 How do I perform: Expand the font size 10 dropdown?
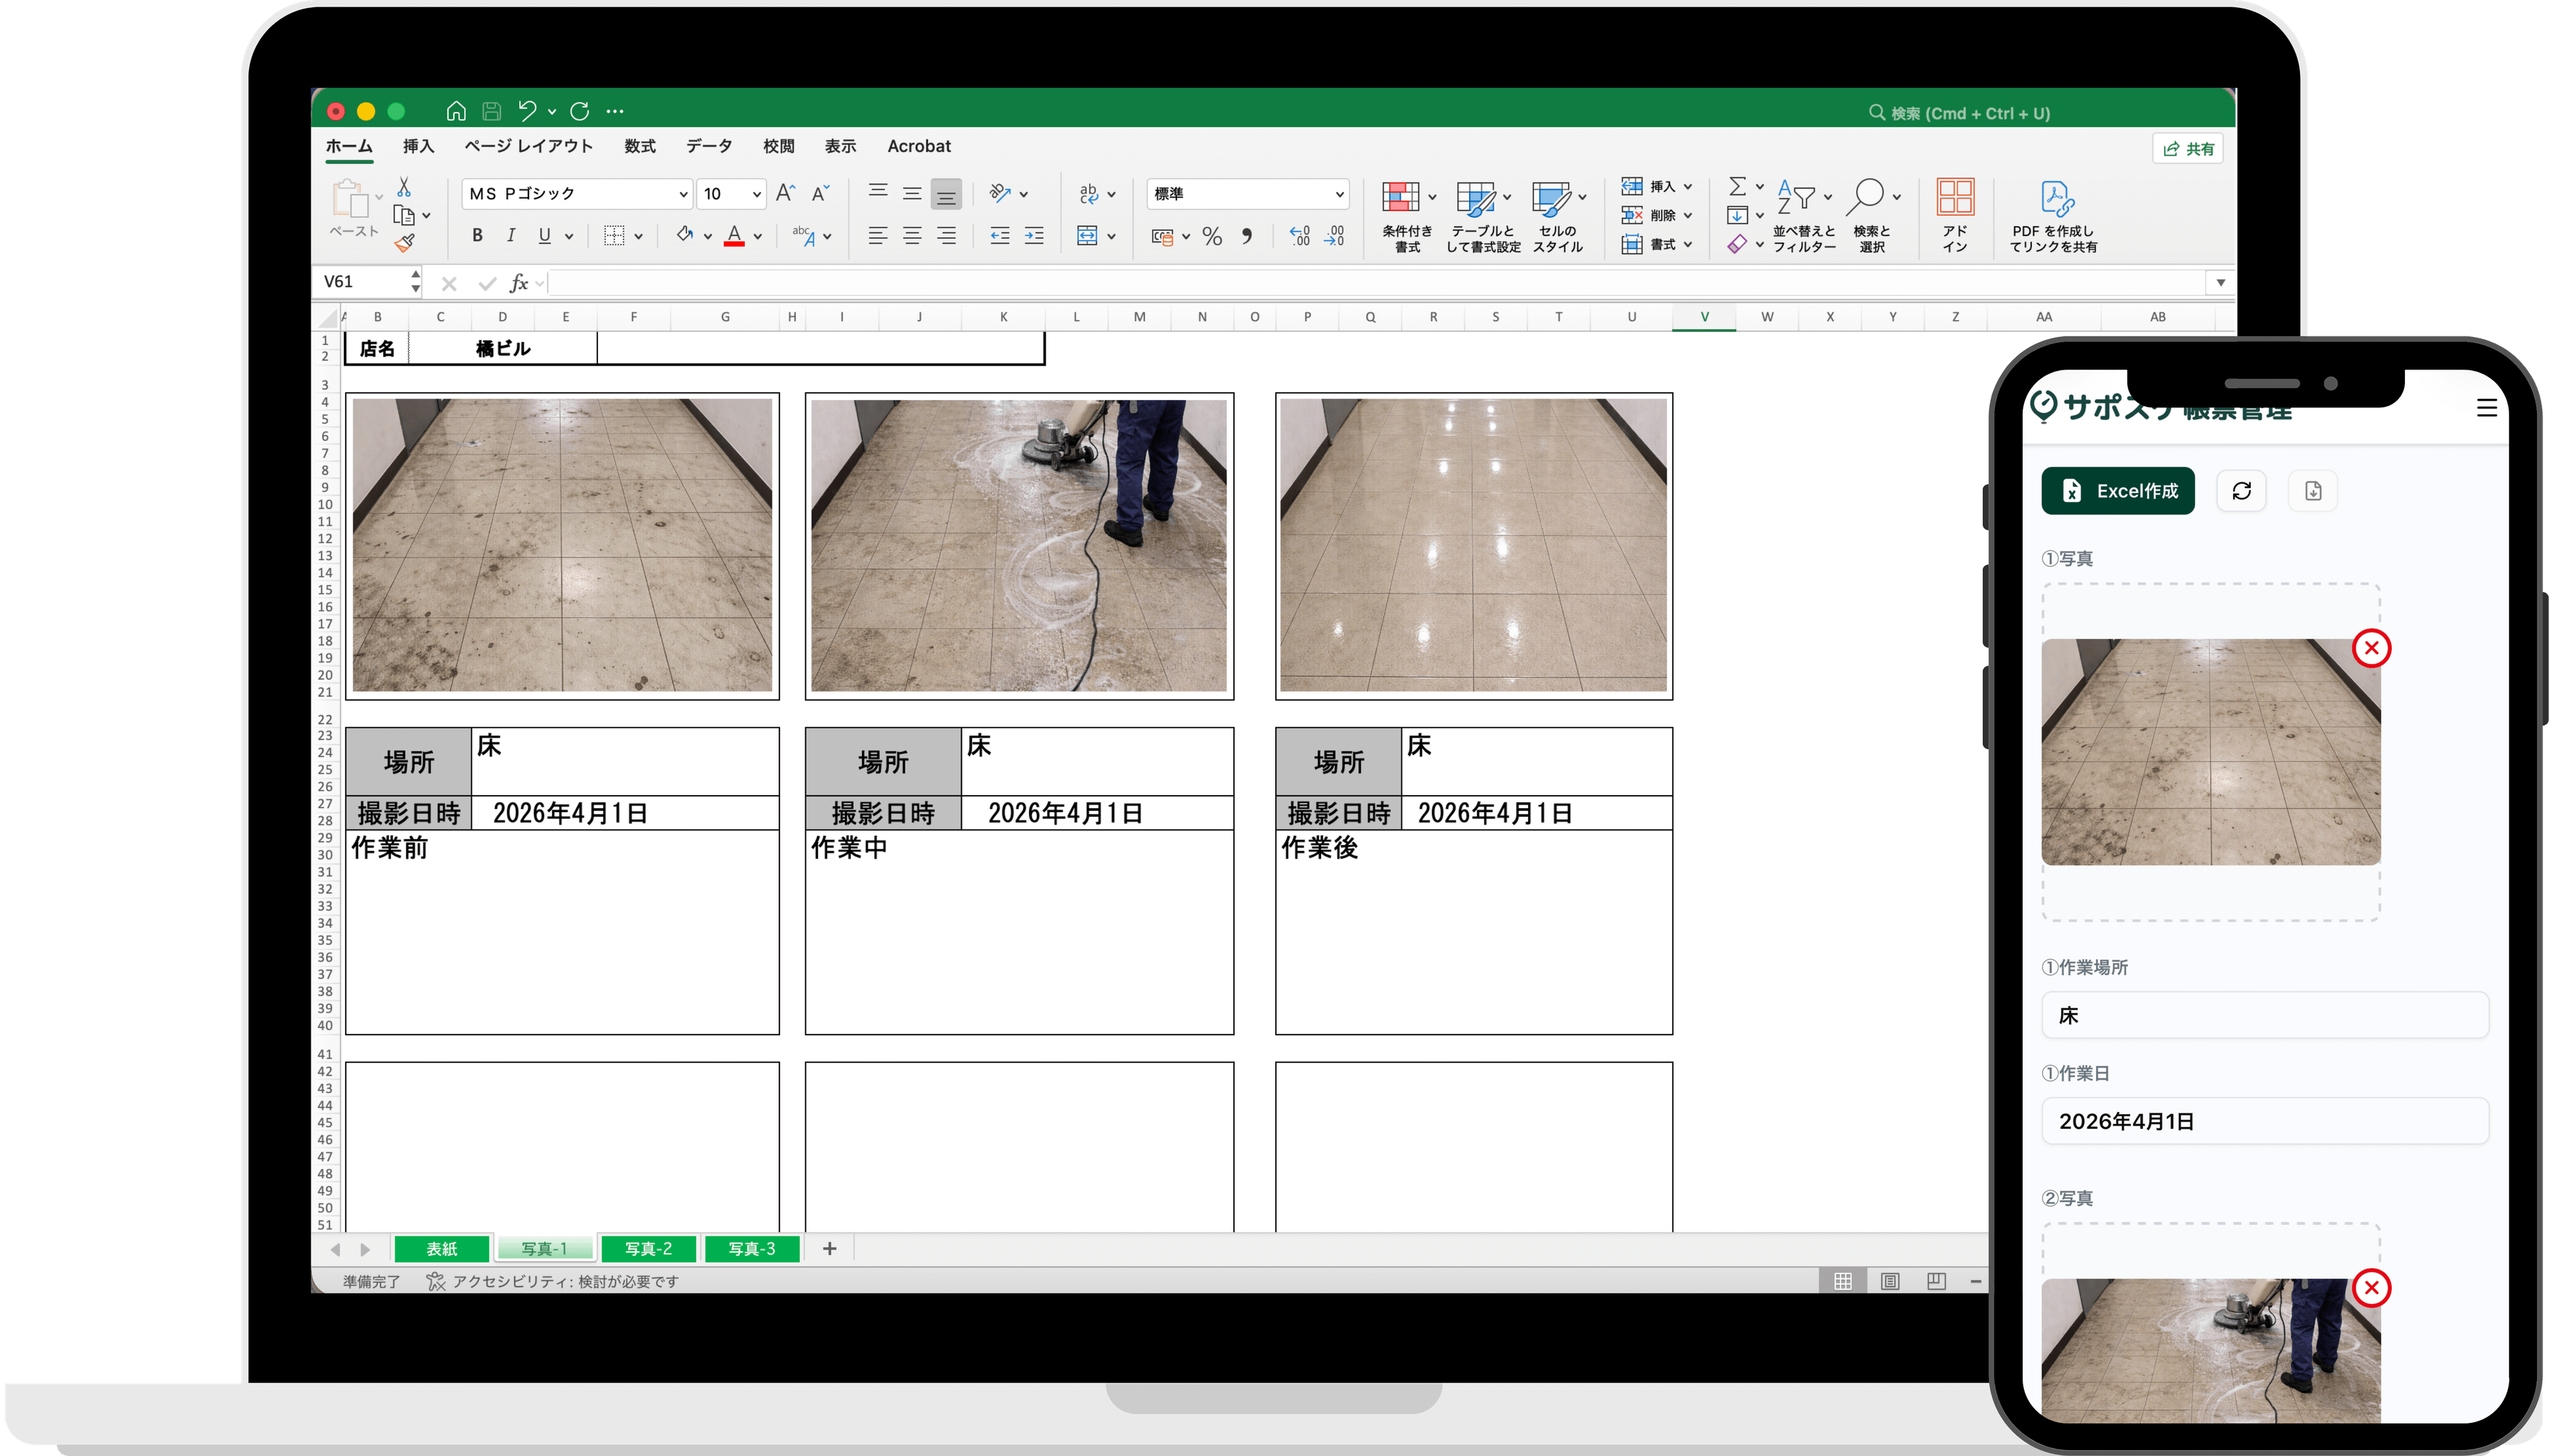point(756,194)
